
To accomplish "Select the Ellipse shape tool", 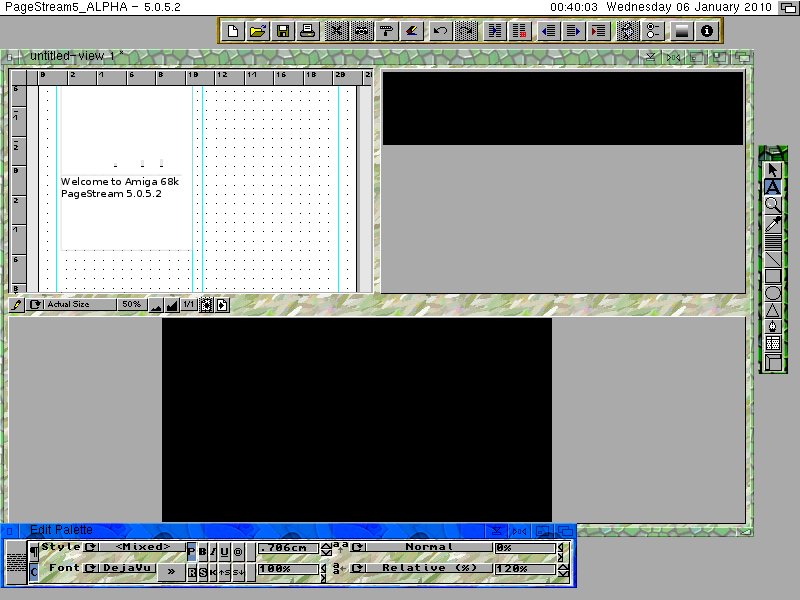I will (x=772, y=293).
